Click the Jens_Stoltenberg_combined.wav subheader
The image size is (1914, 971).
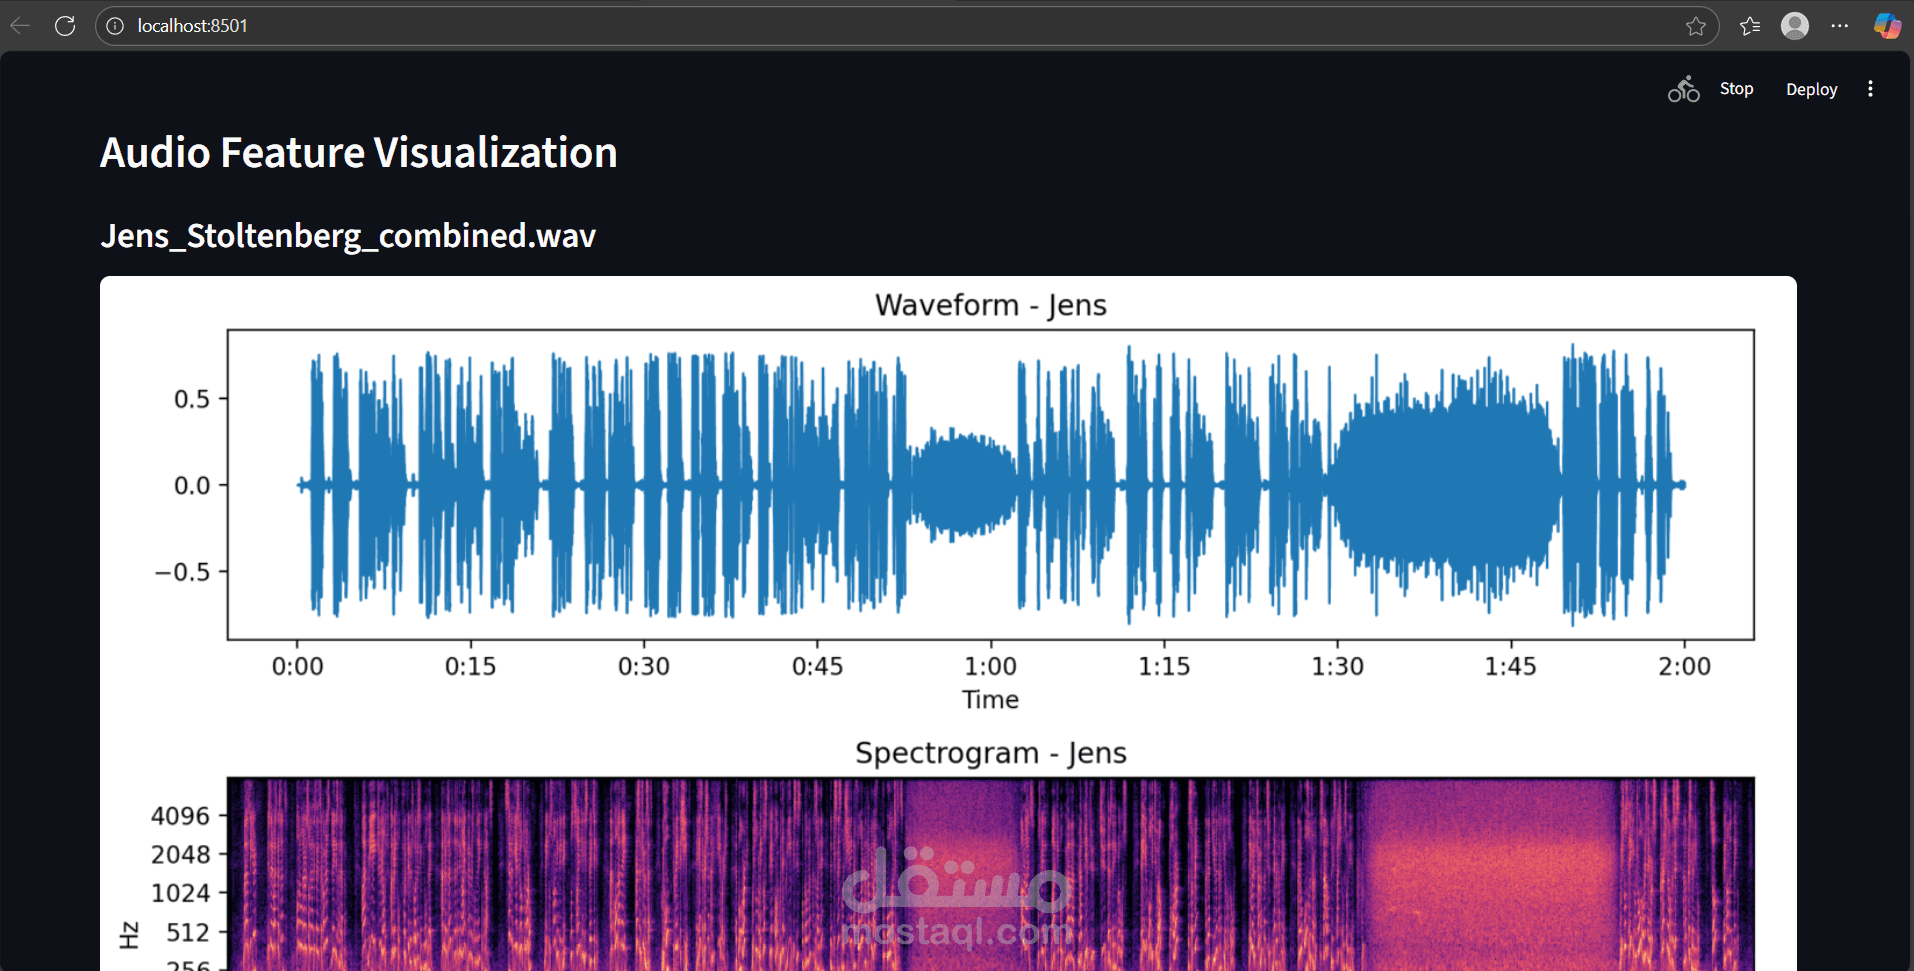pyautogui.click(x=348, y=236)
